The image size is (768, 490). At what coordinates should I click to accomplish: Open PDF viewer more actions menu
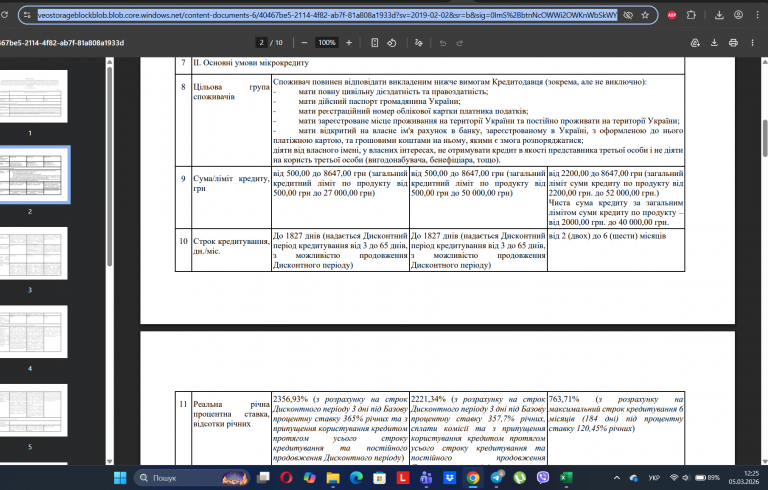pos(752,43)
